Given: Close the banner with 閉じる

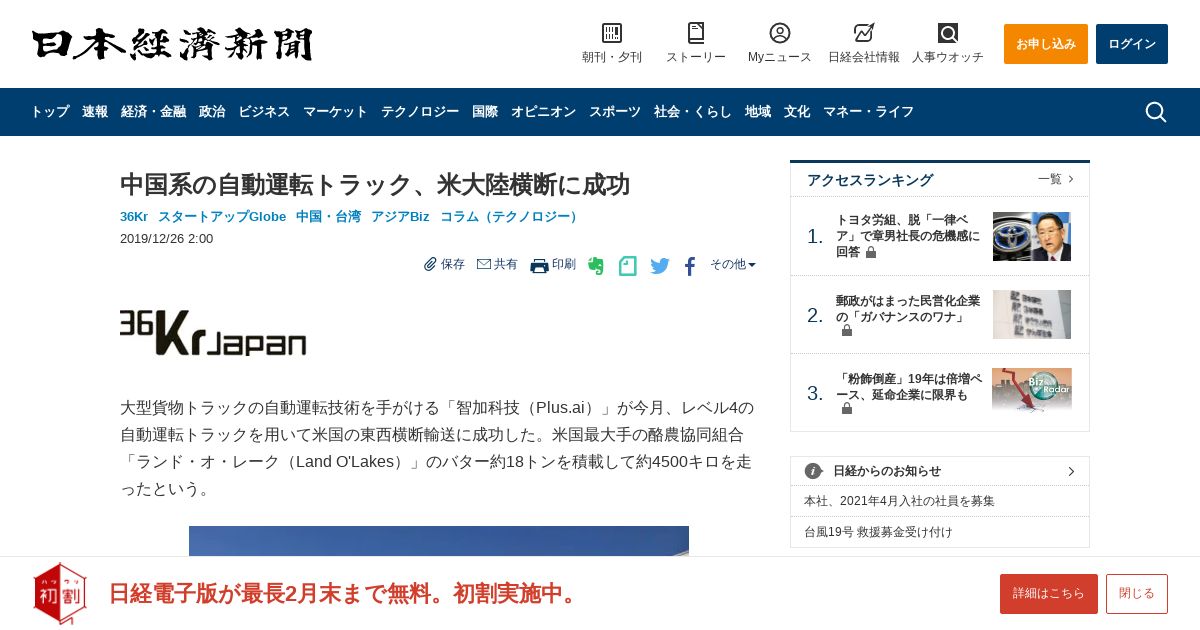Looking at the screenshot, I should tap(1137, 594).
